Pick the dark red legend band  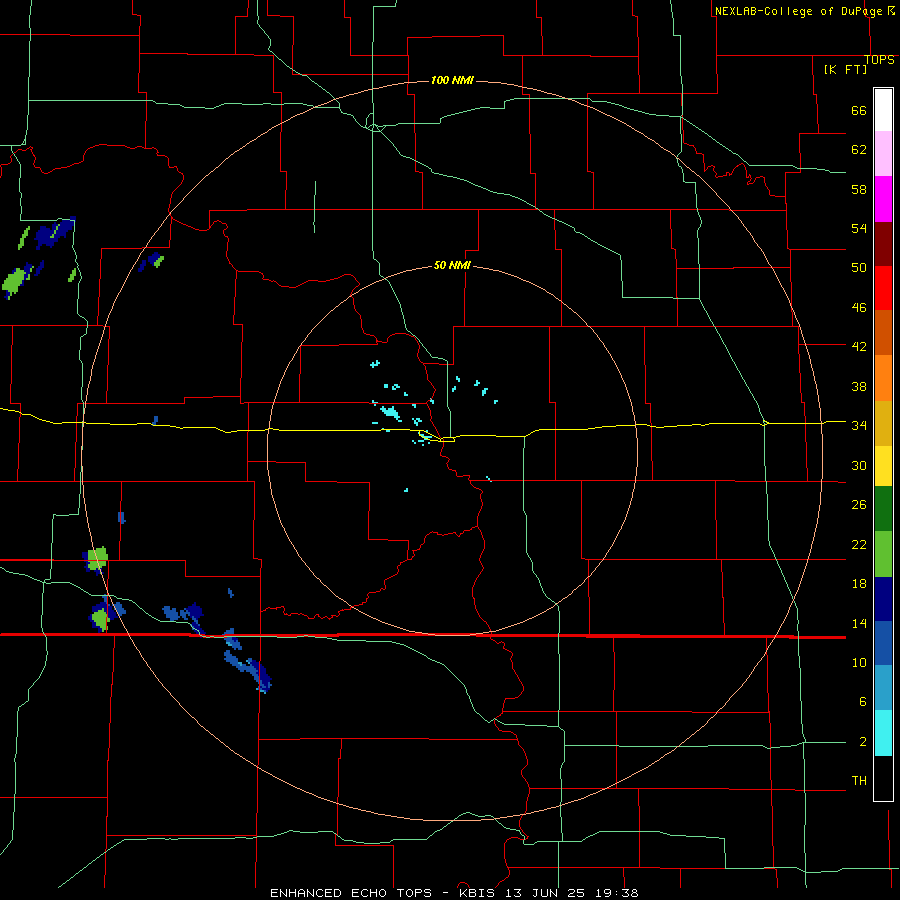[883, 244]
